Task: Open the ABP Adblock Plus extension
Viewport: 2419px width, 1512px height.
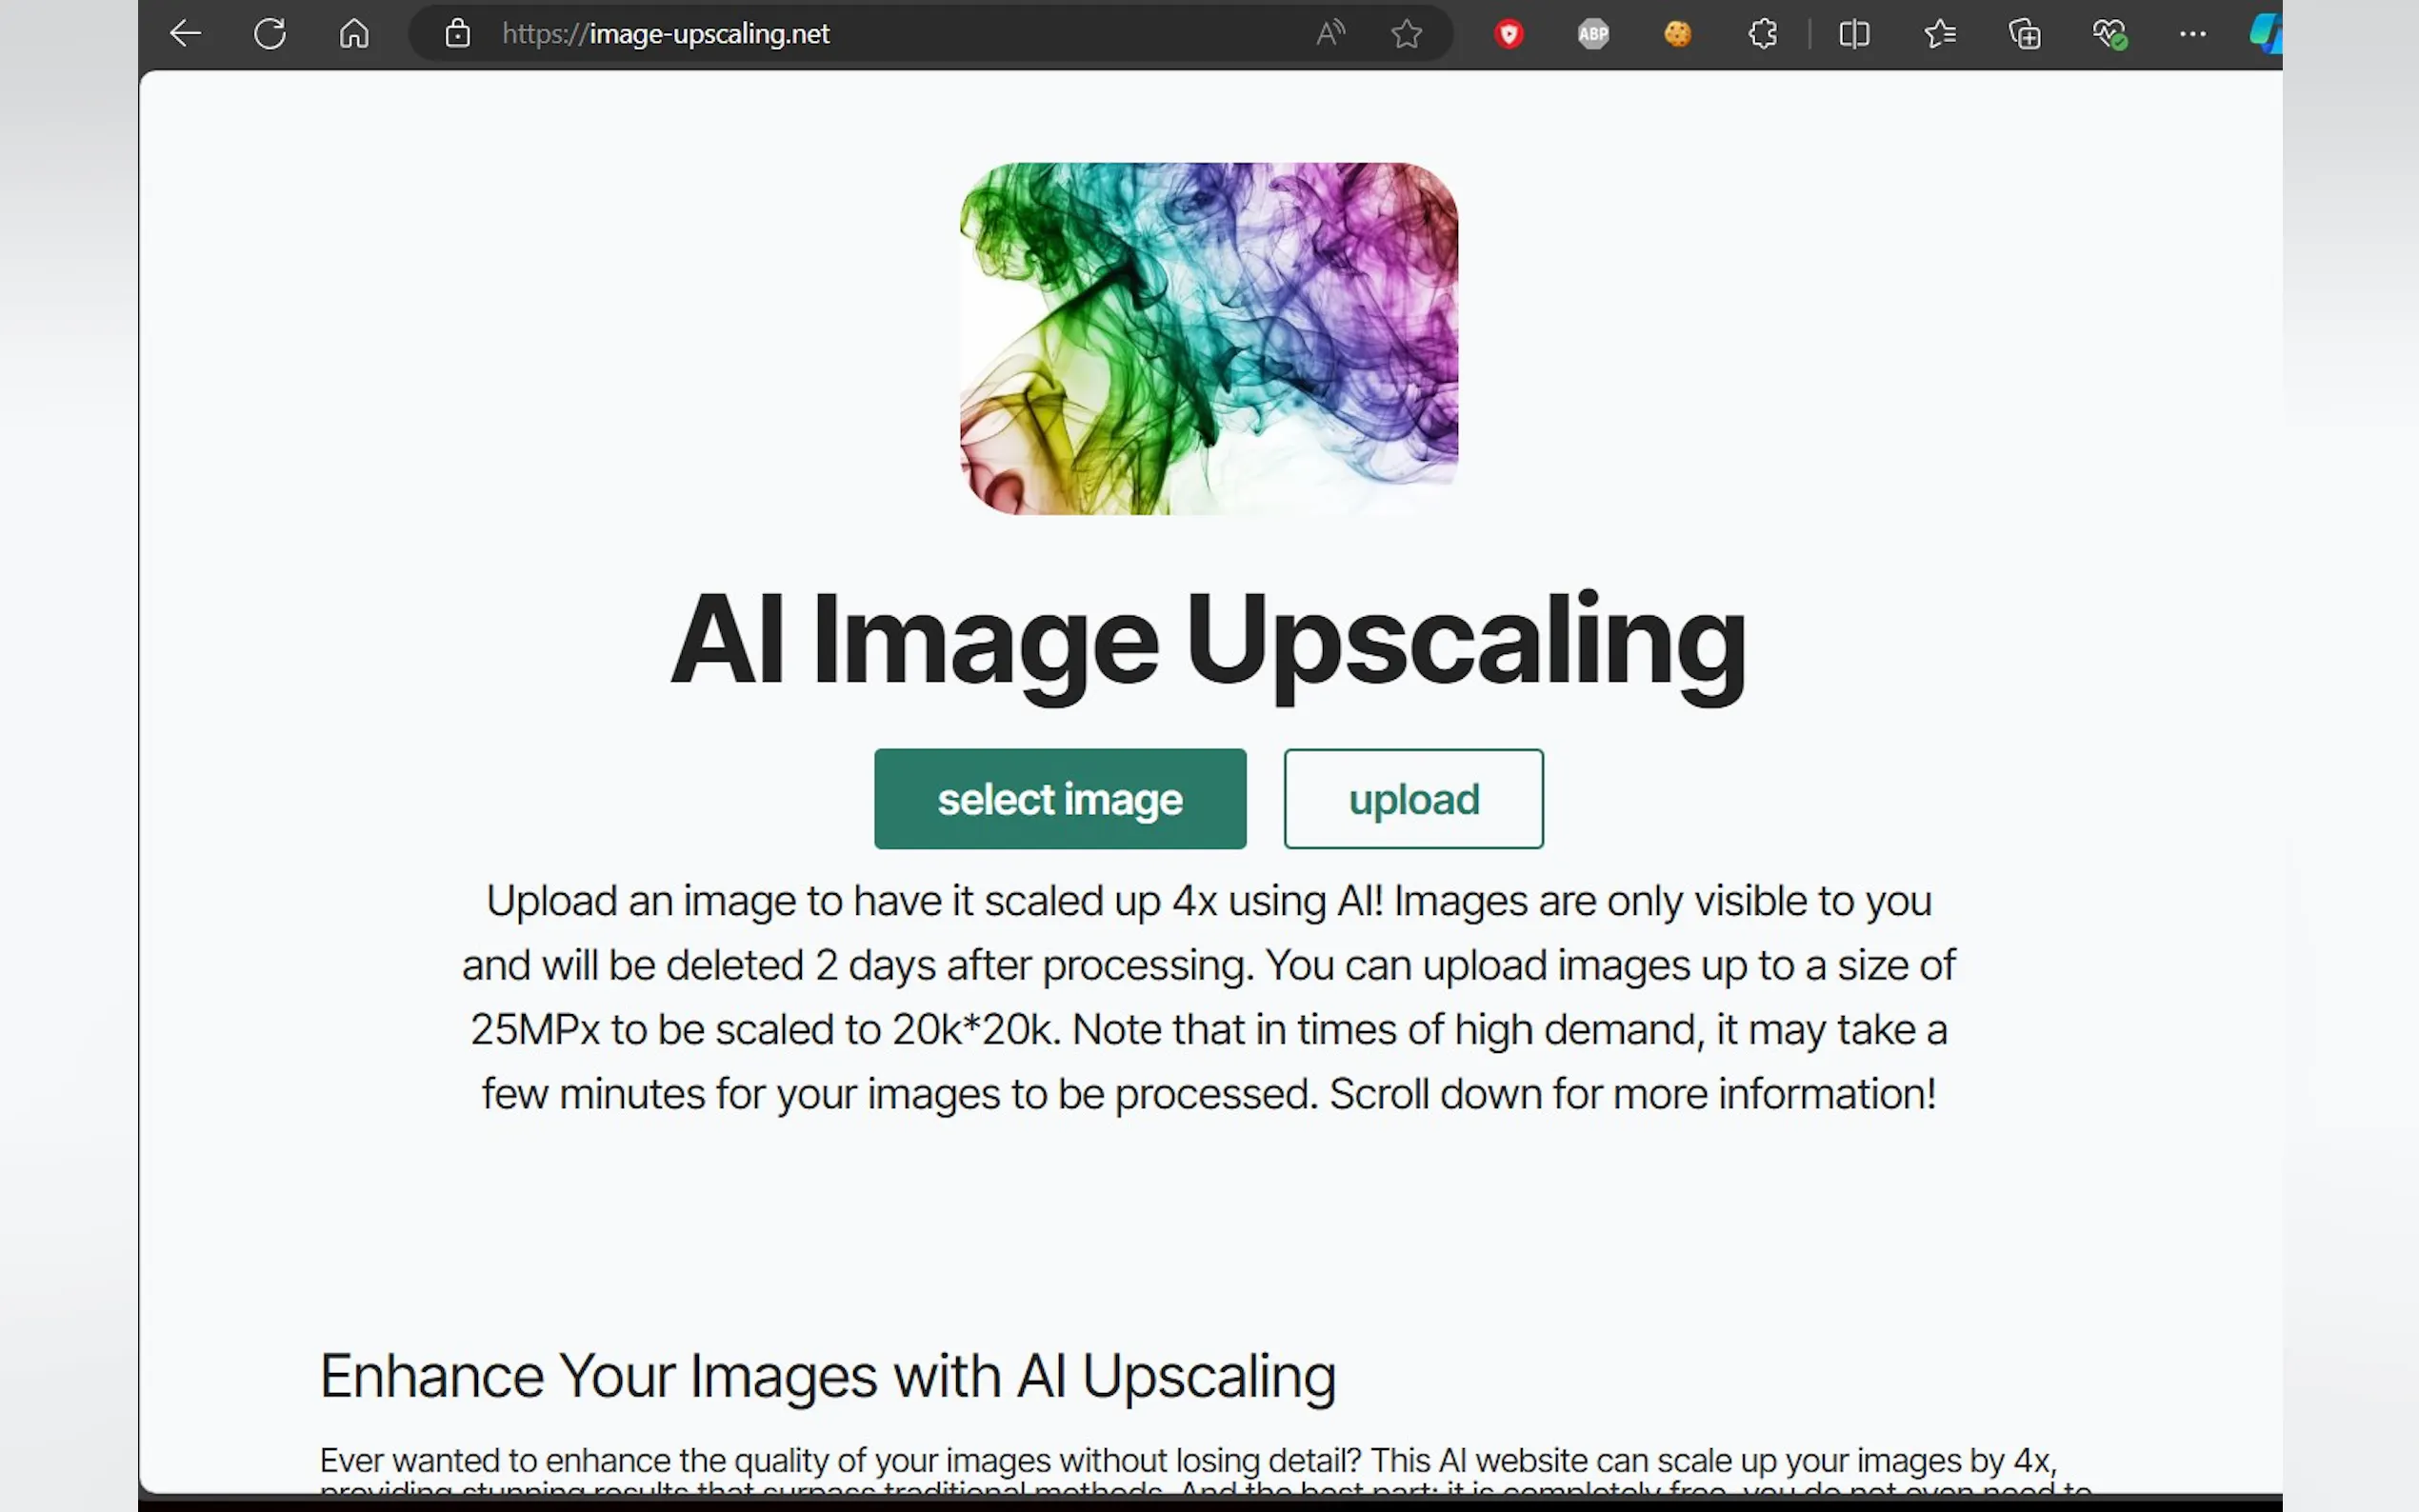Action: pos(1593,34)
